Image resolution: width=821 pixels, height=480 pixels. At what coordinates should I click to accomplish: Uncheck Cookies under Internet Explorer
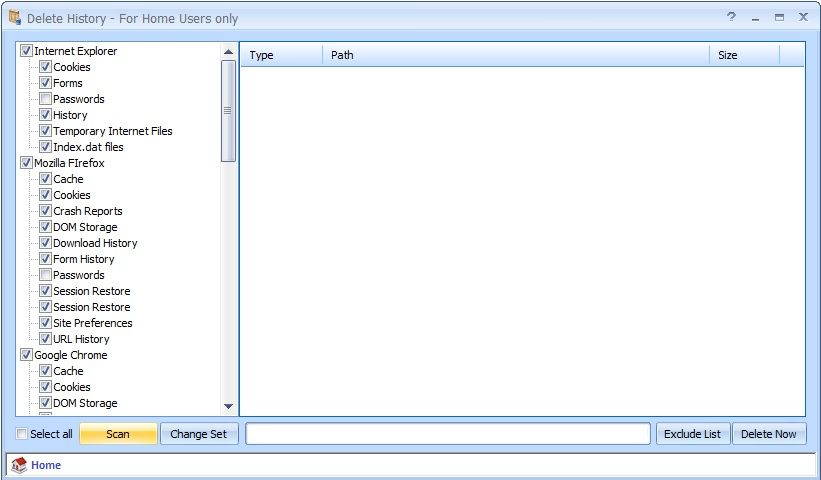45,66
